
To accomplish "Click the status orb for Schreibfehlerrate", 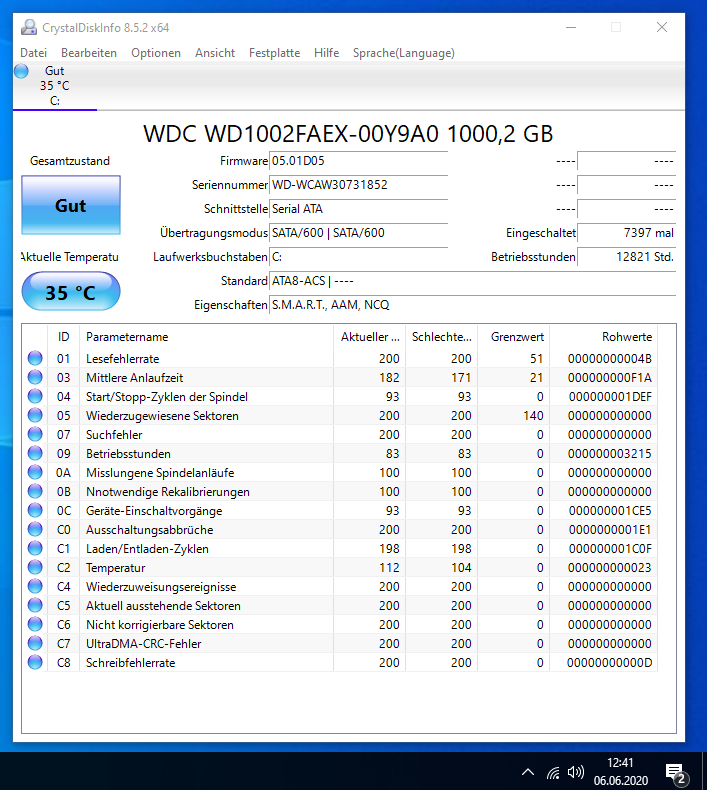I will pos(35,662).
